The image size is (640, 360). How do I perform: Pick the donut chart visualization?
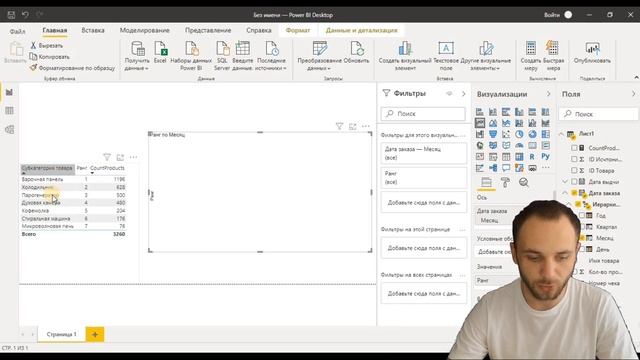532,134
